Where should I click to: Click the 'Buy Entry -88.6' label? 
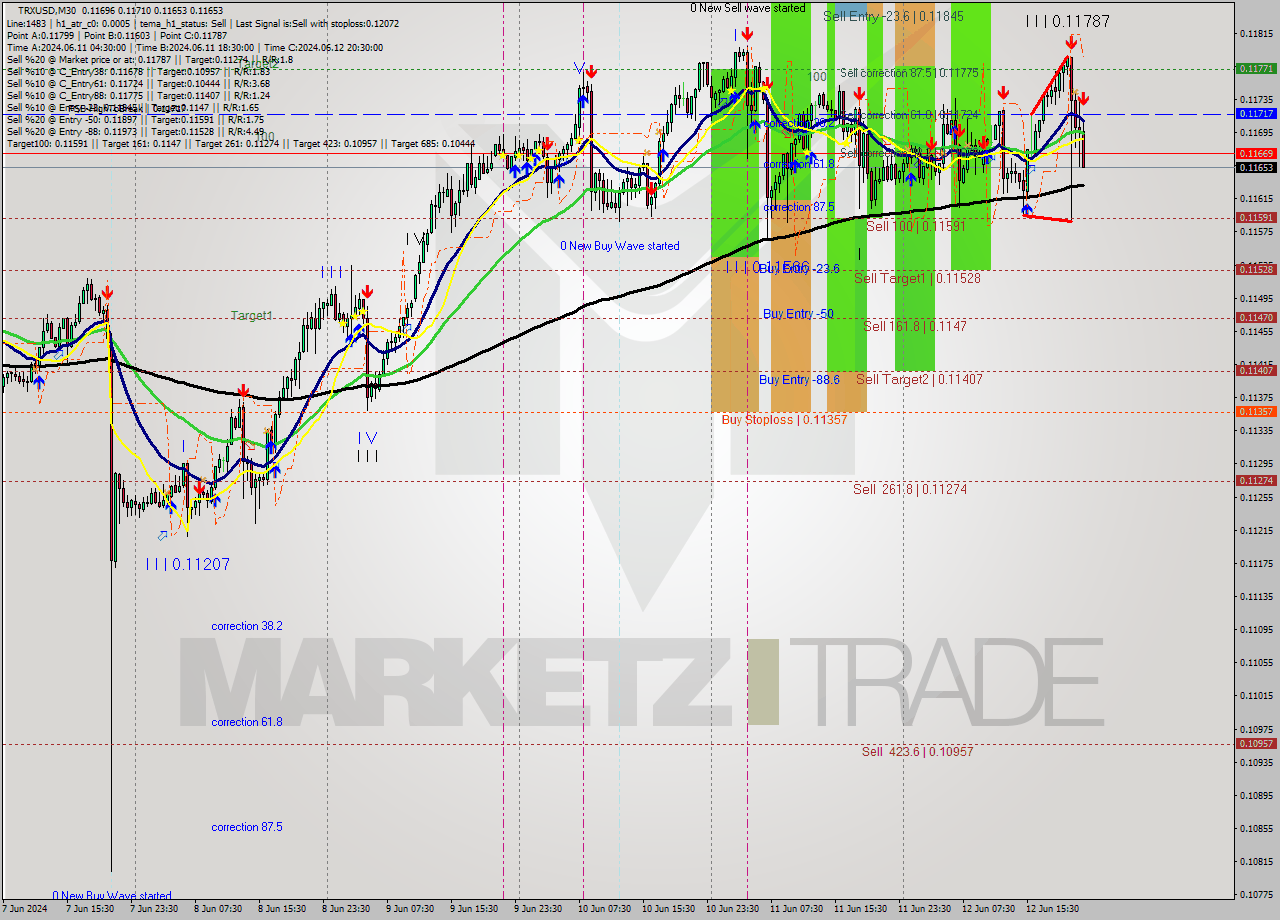pyautogui.click(x=799, y=380)
